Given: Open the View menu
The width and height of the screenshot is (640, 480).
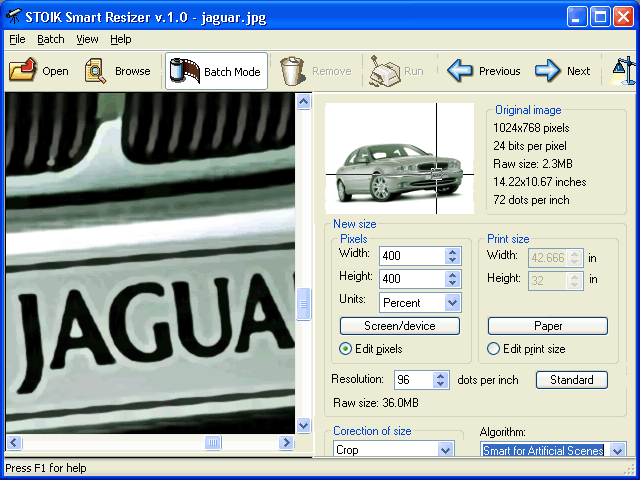Looking at the screenshot, I should pos(87,39).
